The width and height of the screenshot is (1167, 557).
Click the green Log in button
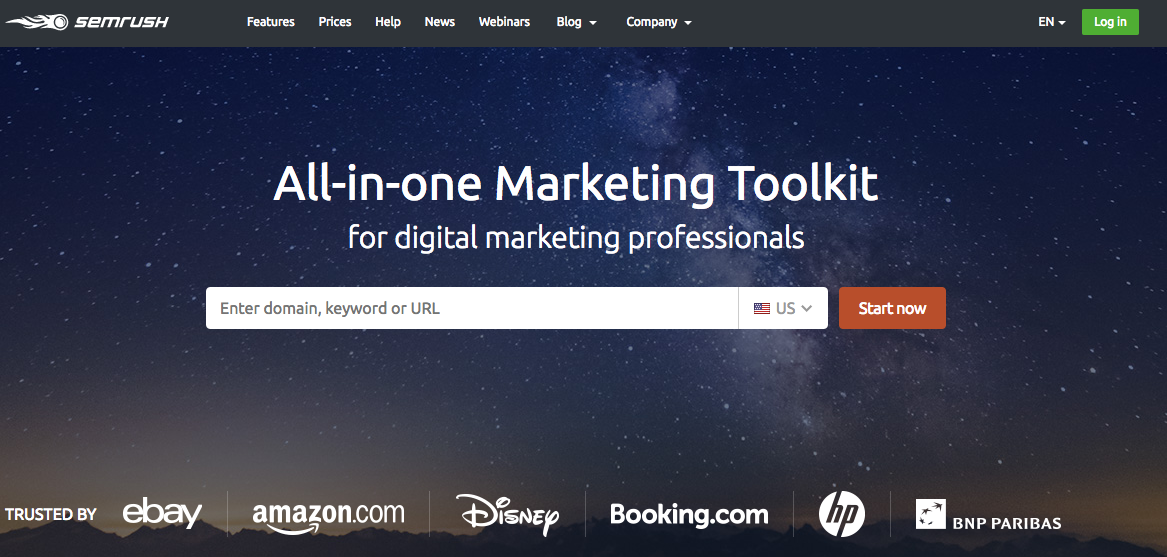tap(1110, 22)
